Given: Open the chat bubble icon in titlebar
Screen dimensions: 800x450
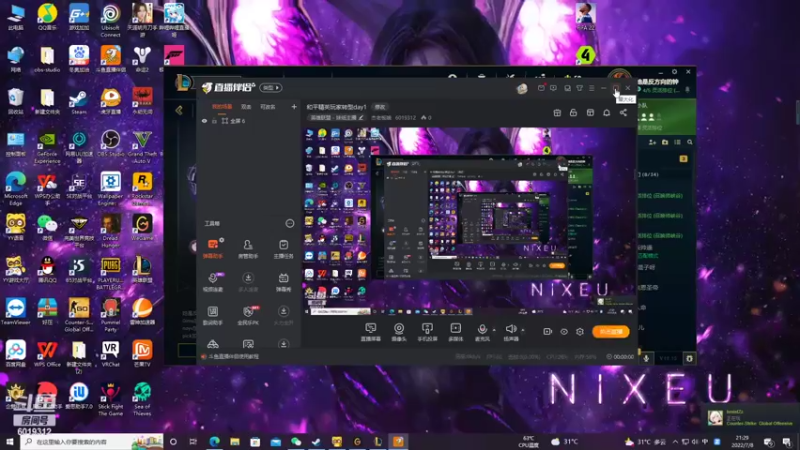Looking at the screenshot, I should click(554, 88).
